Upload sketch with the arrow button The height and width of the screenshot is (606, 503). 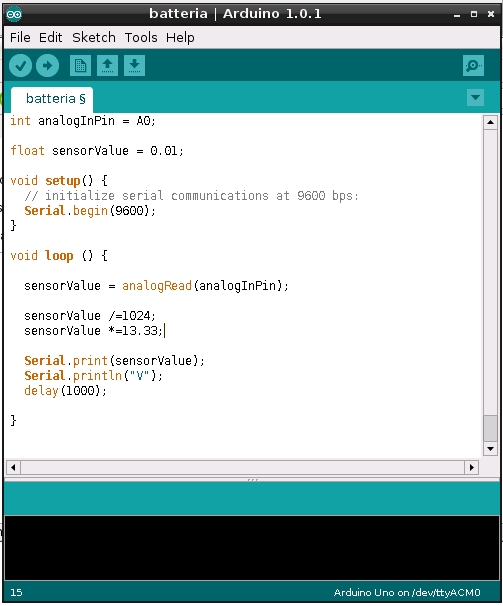(48, 65)
